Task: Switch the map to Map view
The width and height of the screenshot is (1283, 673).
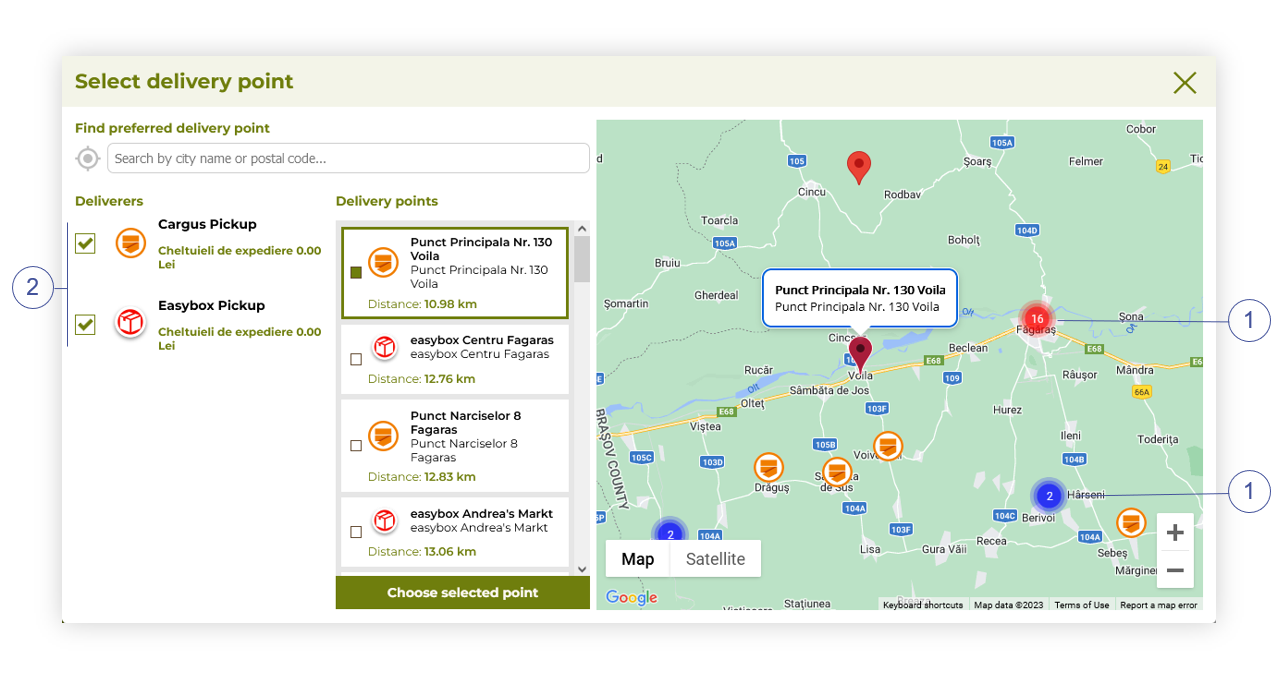Action: pyautogui.click(x=638, y=559)
